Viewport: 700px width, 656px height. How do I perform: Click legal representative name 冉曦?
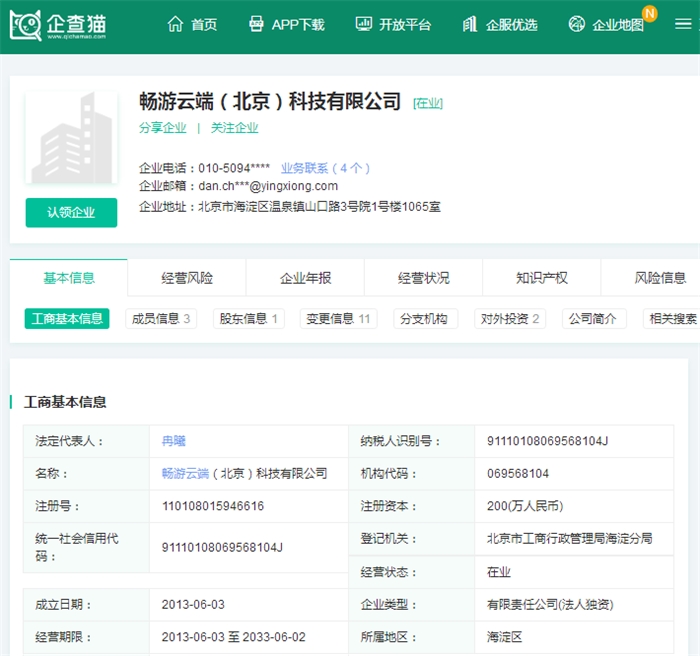pyautogui.click(x=174, y=441)
